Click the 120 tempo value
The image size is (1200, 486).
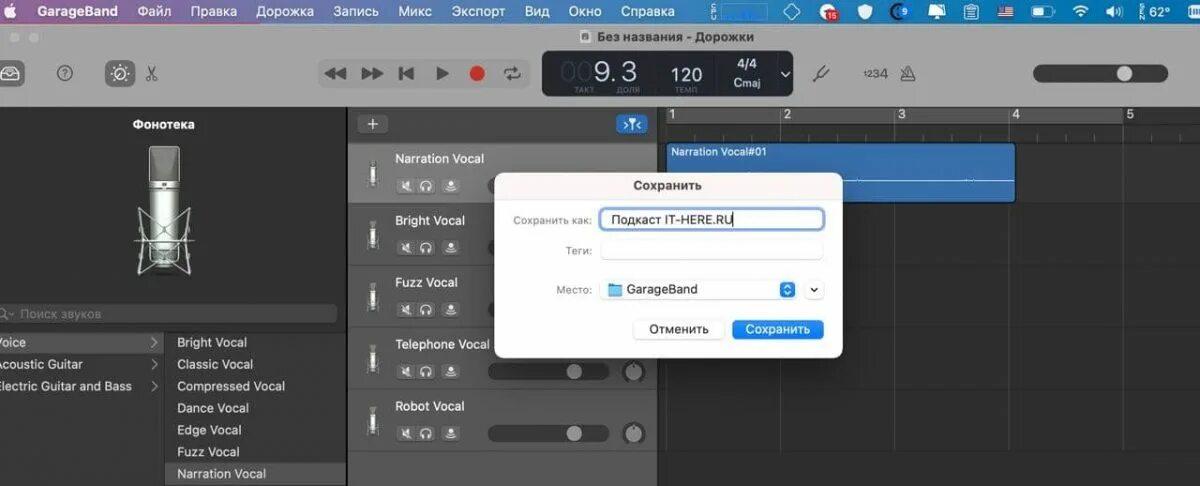pyautogui.click(x=686, y=74)
